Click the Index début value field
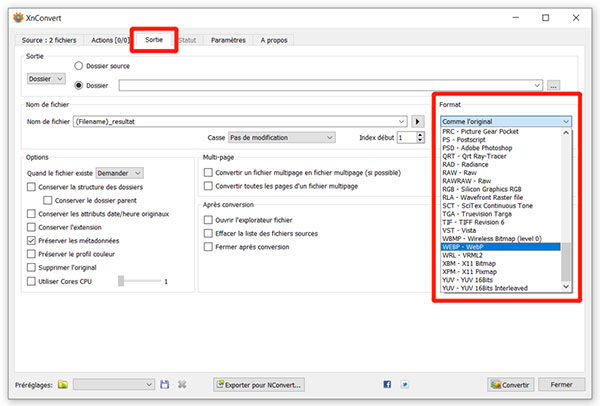 pos(407,137)
